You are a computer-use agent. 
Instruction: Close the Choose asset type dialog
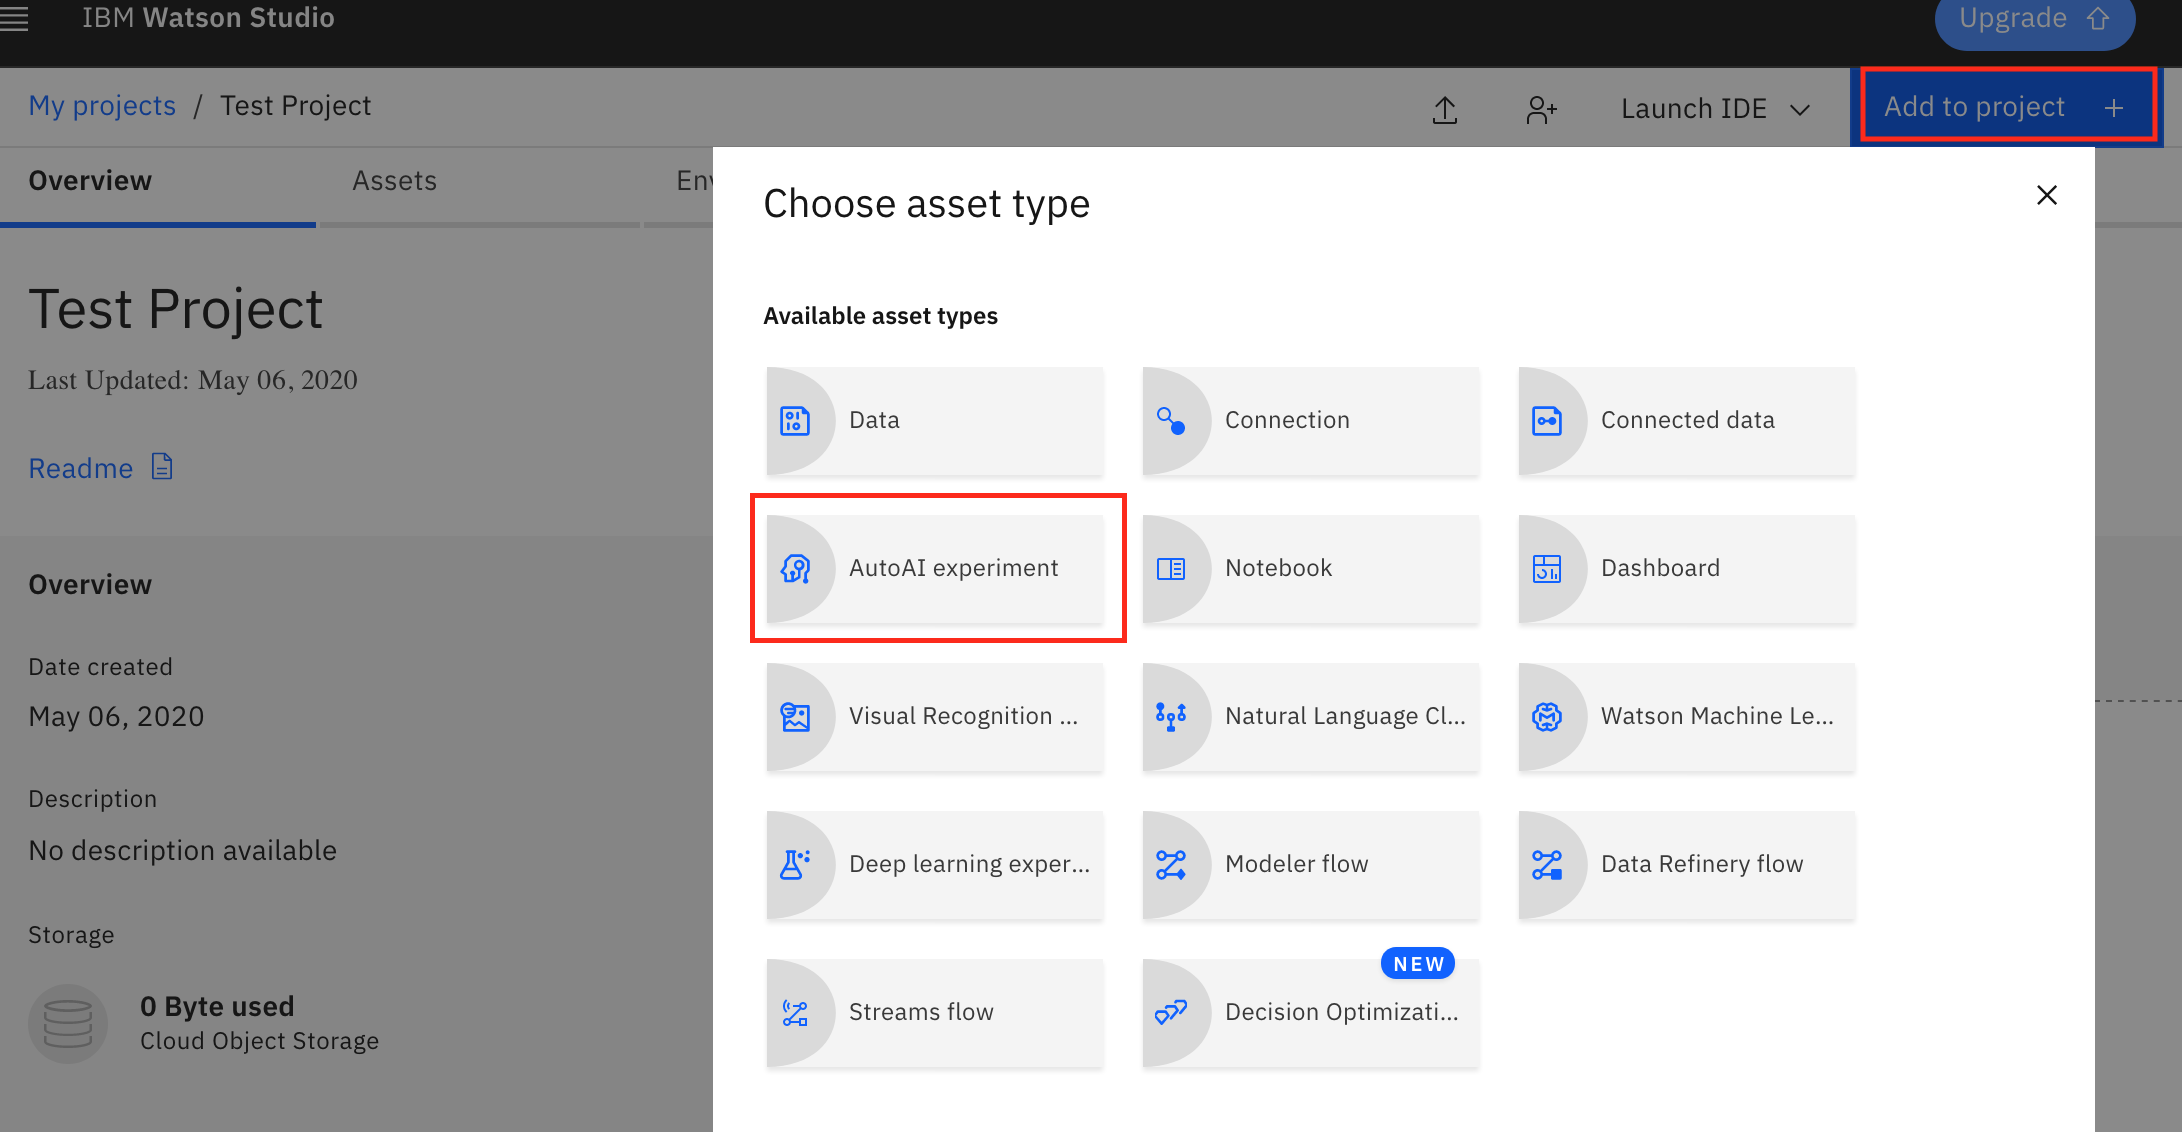[x=2047, y=195]
